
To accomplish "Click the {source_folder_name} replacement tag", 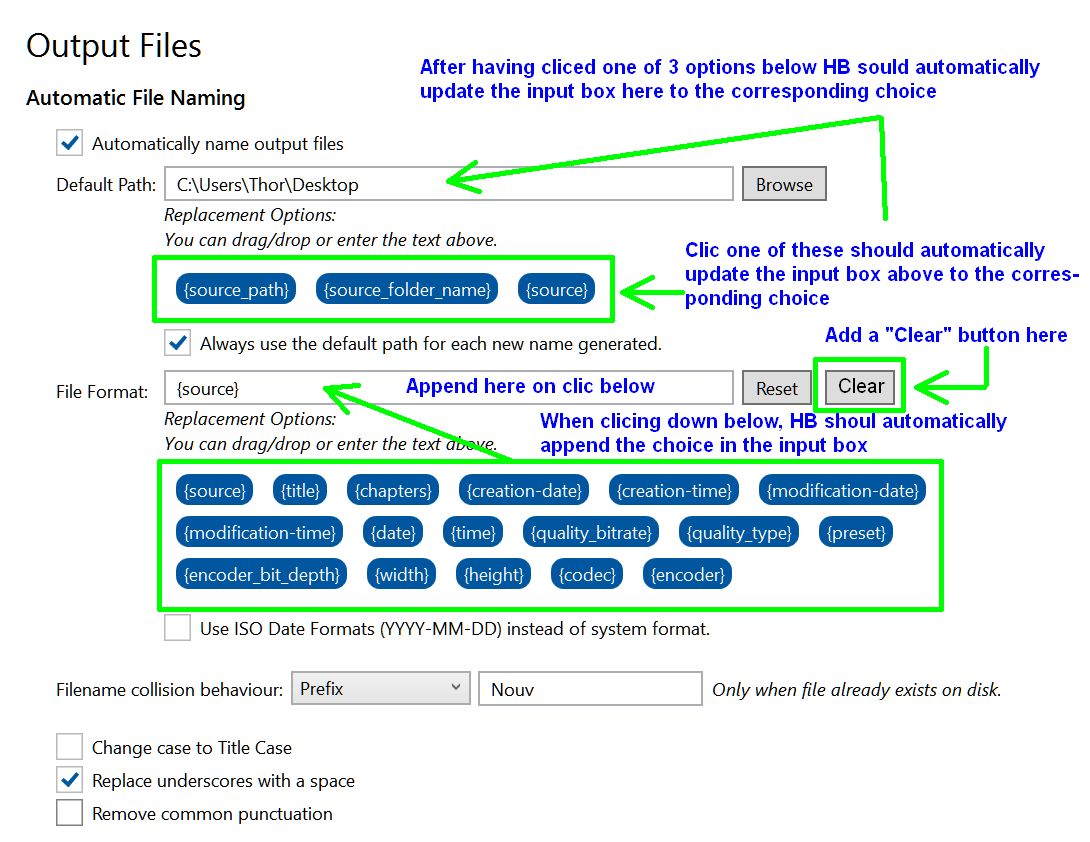I will coord(407,289).
